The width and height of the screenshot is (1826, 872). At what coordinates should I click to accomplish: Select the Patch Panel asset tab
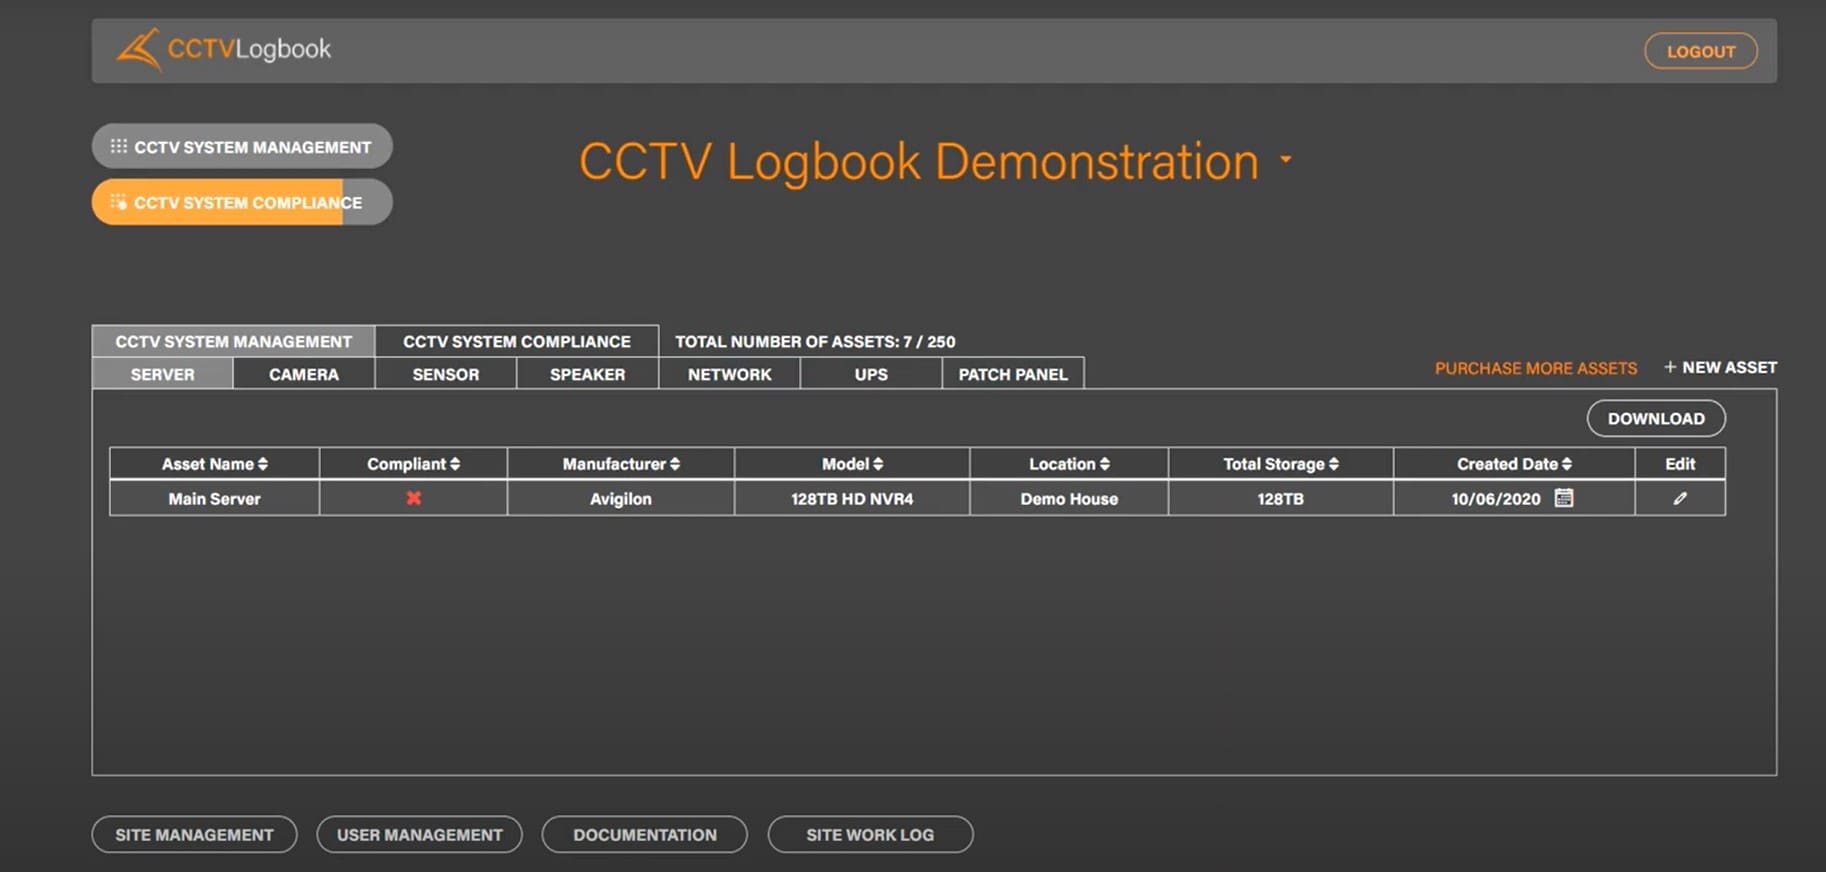click(1013, 374)
